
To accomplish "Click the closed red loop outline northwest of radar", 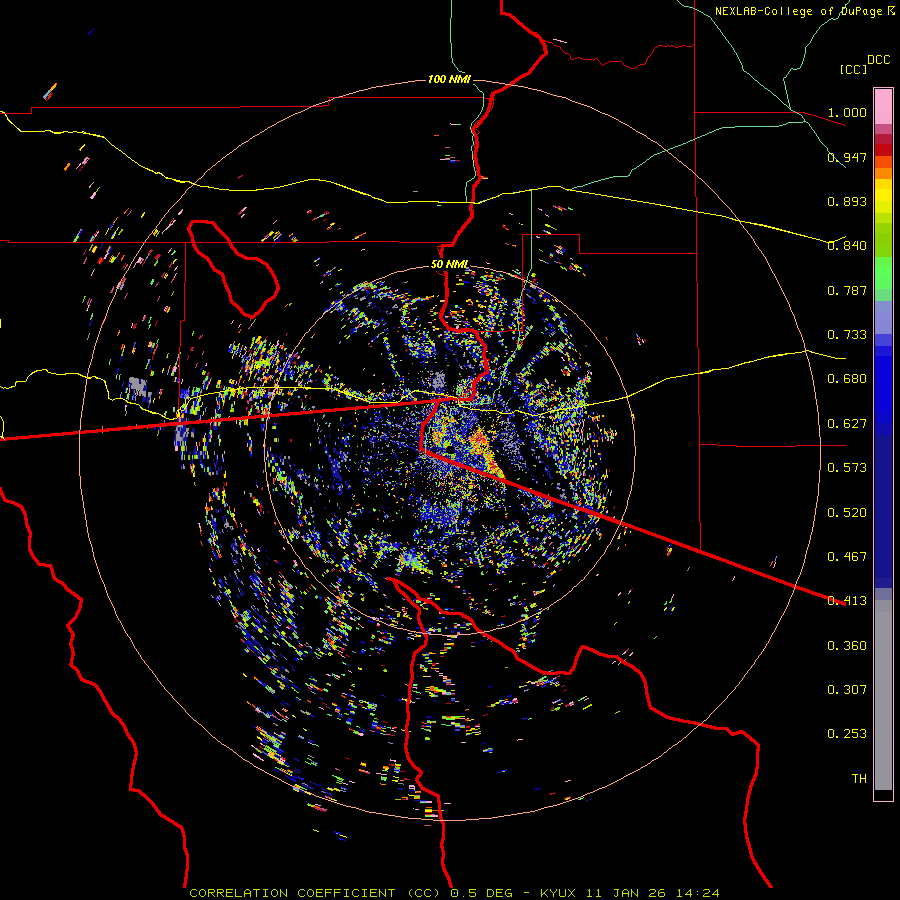I will point(233,269).
